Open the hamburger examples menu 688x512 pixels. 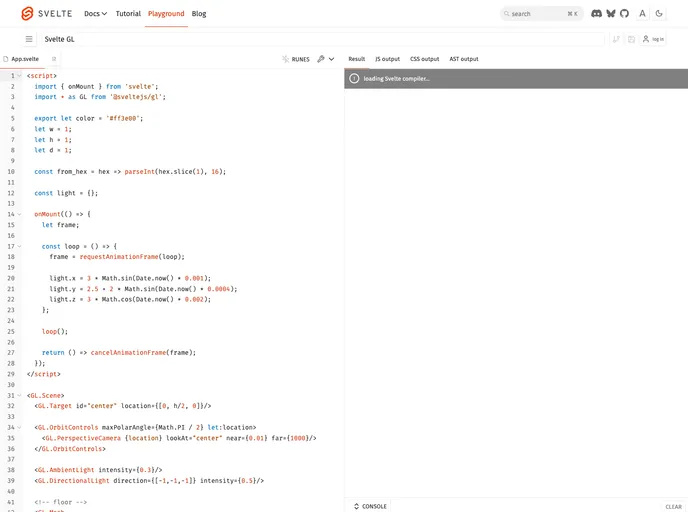pos(29,39)
